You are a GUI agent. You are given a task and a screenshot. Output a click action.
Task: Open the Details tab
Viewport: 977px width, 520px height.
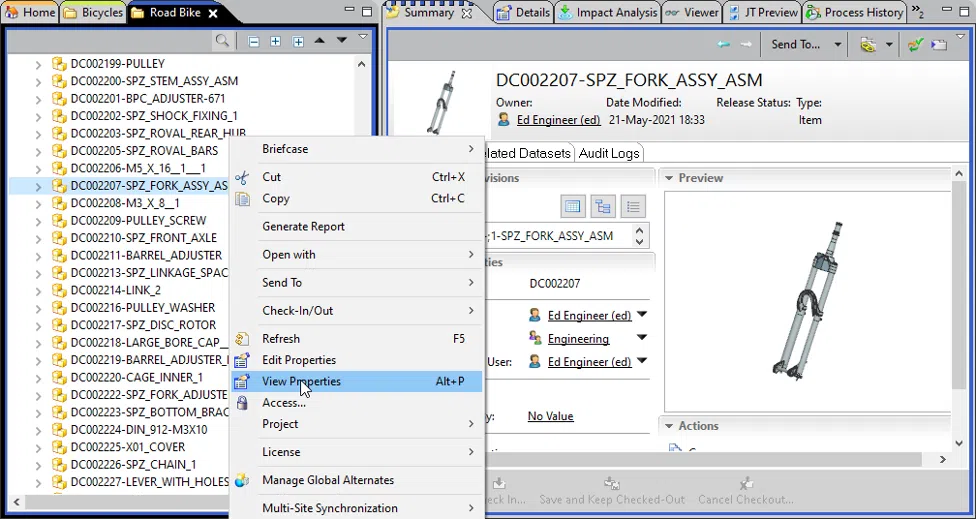[524, 12]
